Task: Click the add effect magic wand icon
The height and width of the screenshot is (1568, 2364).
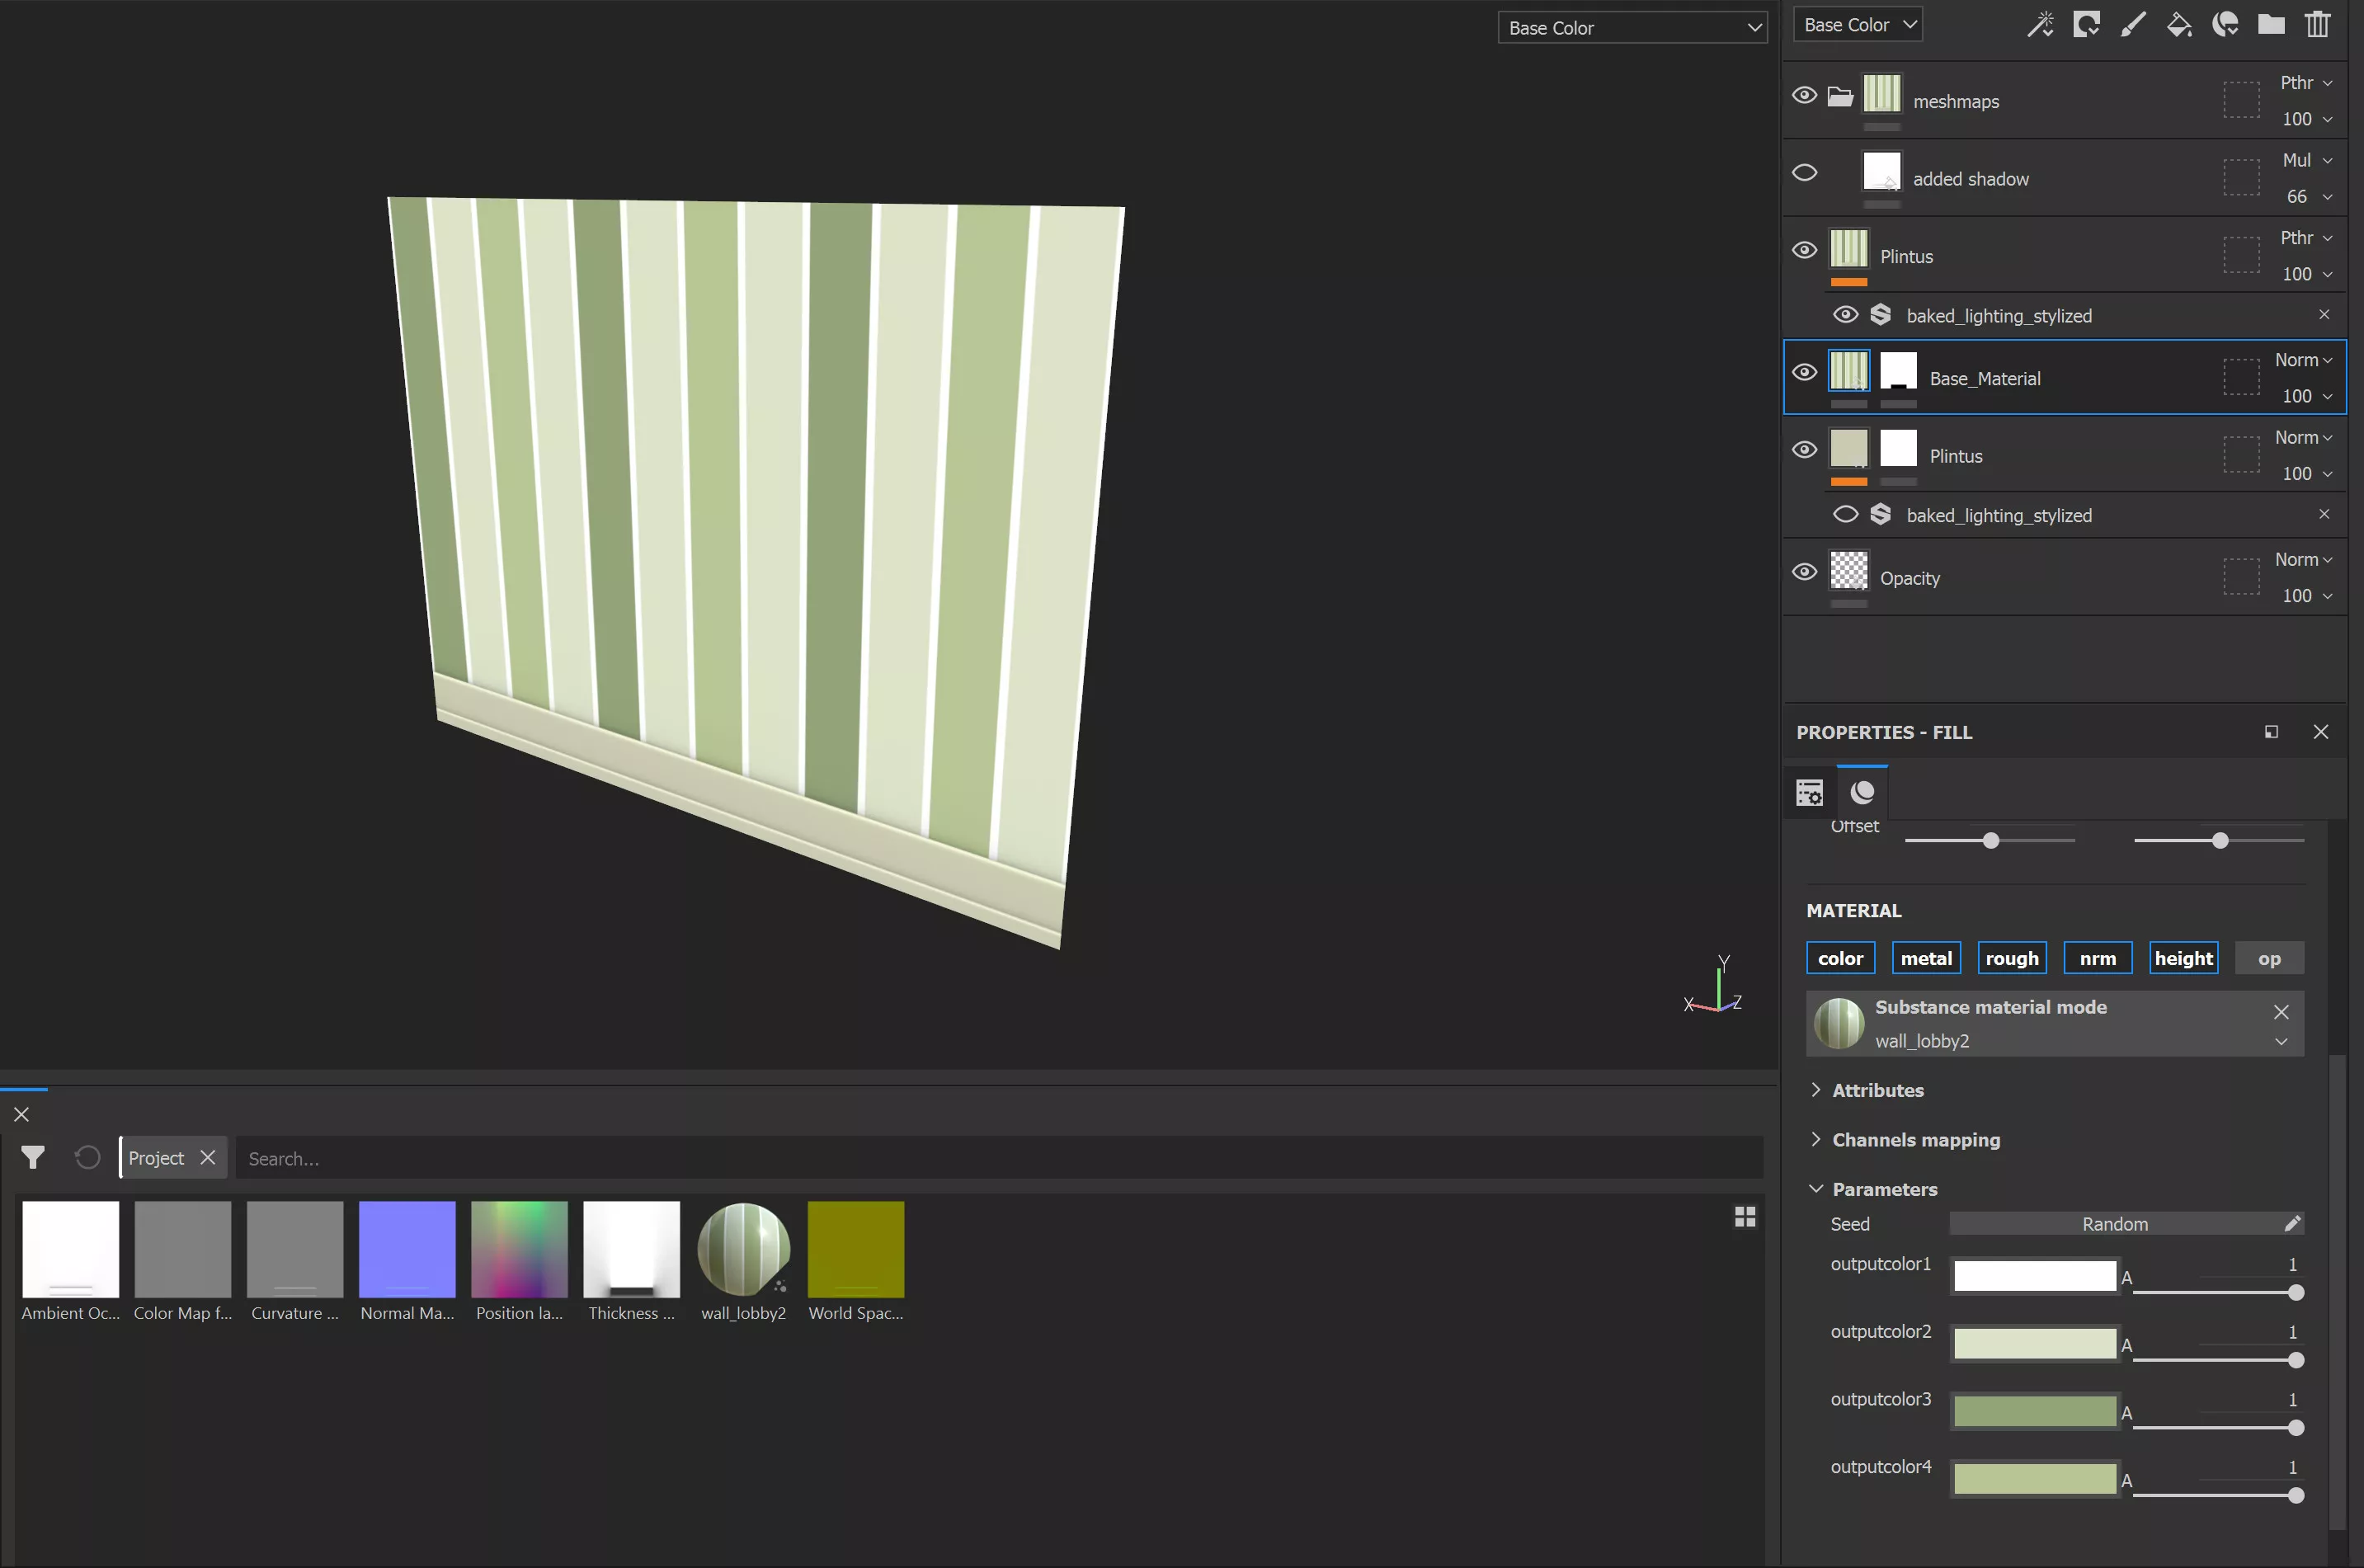Action: (2040, 24)
